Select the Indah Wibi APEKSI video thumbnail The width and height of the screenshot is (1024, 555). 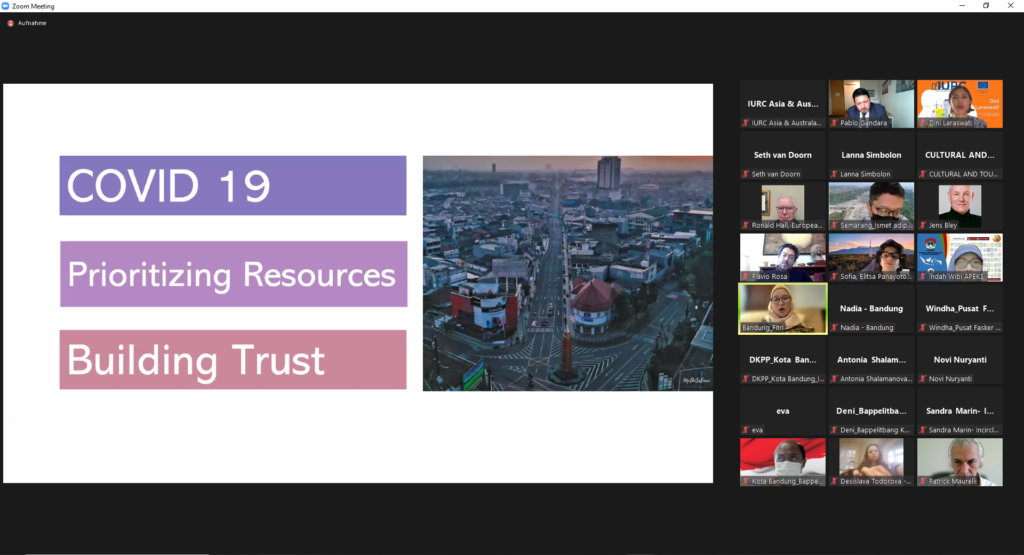tap(959, 256)
